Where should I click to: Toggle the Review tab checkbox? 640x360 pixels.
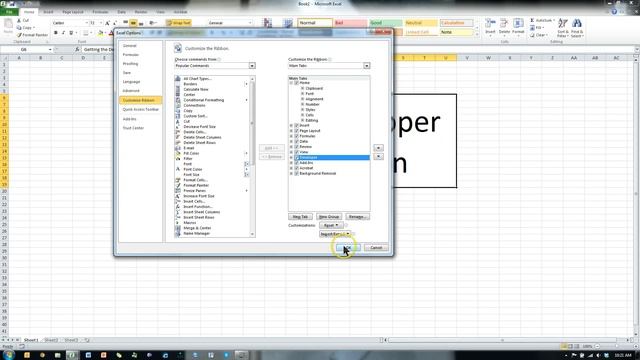[297, 147]
